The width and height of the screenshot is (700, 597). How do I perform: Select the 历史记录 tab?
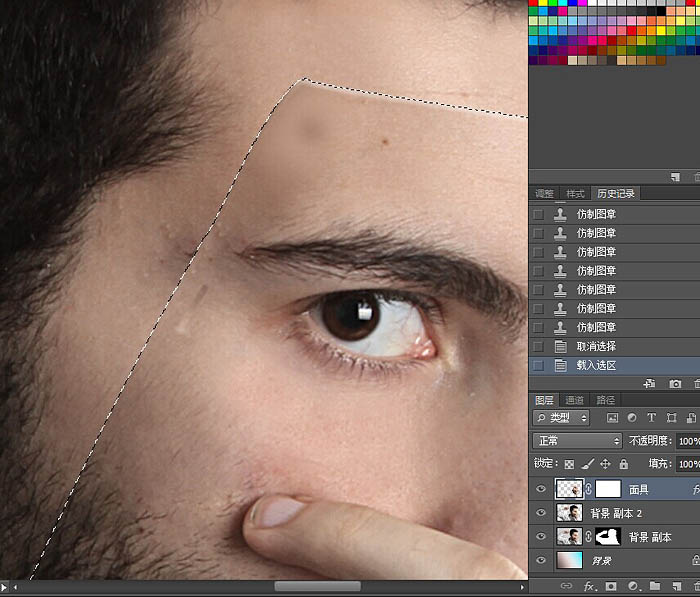click(x=616, y=194)
